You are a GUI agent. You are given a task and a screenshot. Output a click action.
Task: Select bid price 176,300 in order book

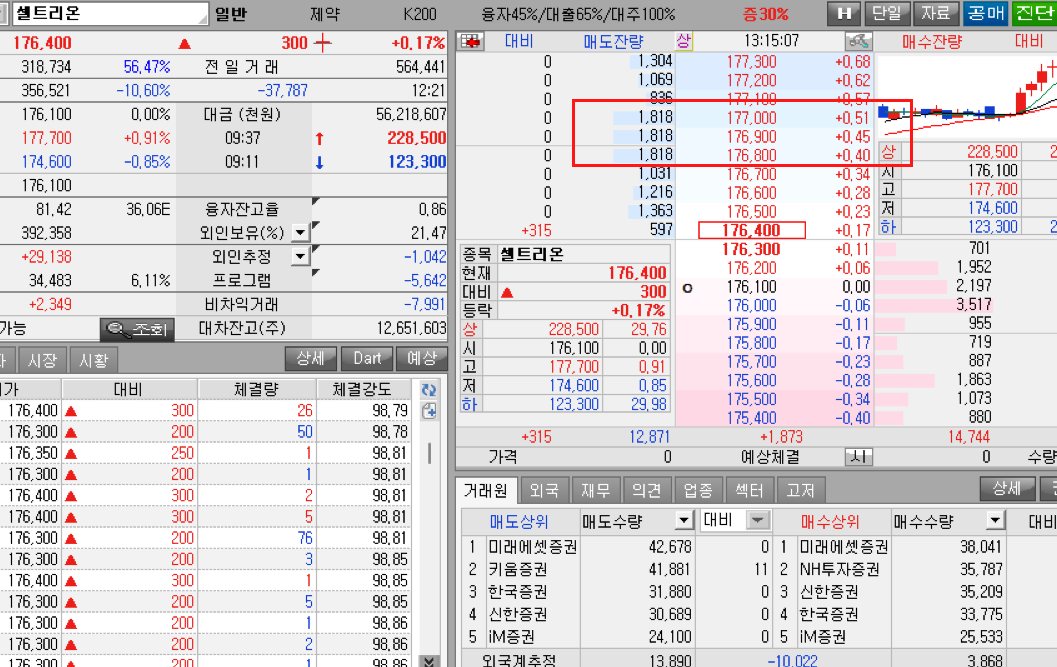tap(751, 250)
